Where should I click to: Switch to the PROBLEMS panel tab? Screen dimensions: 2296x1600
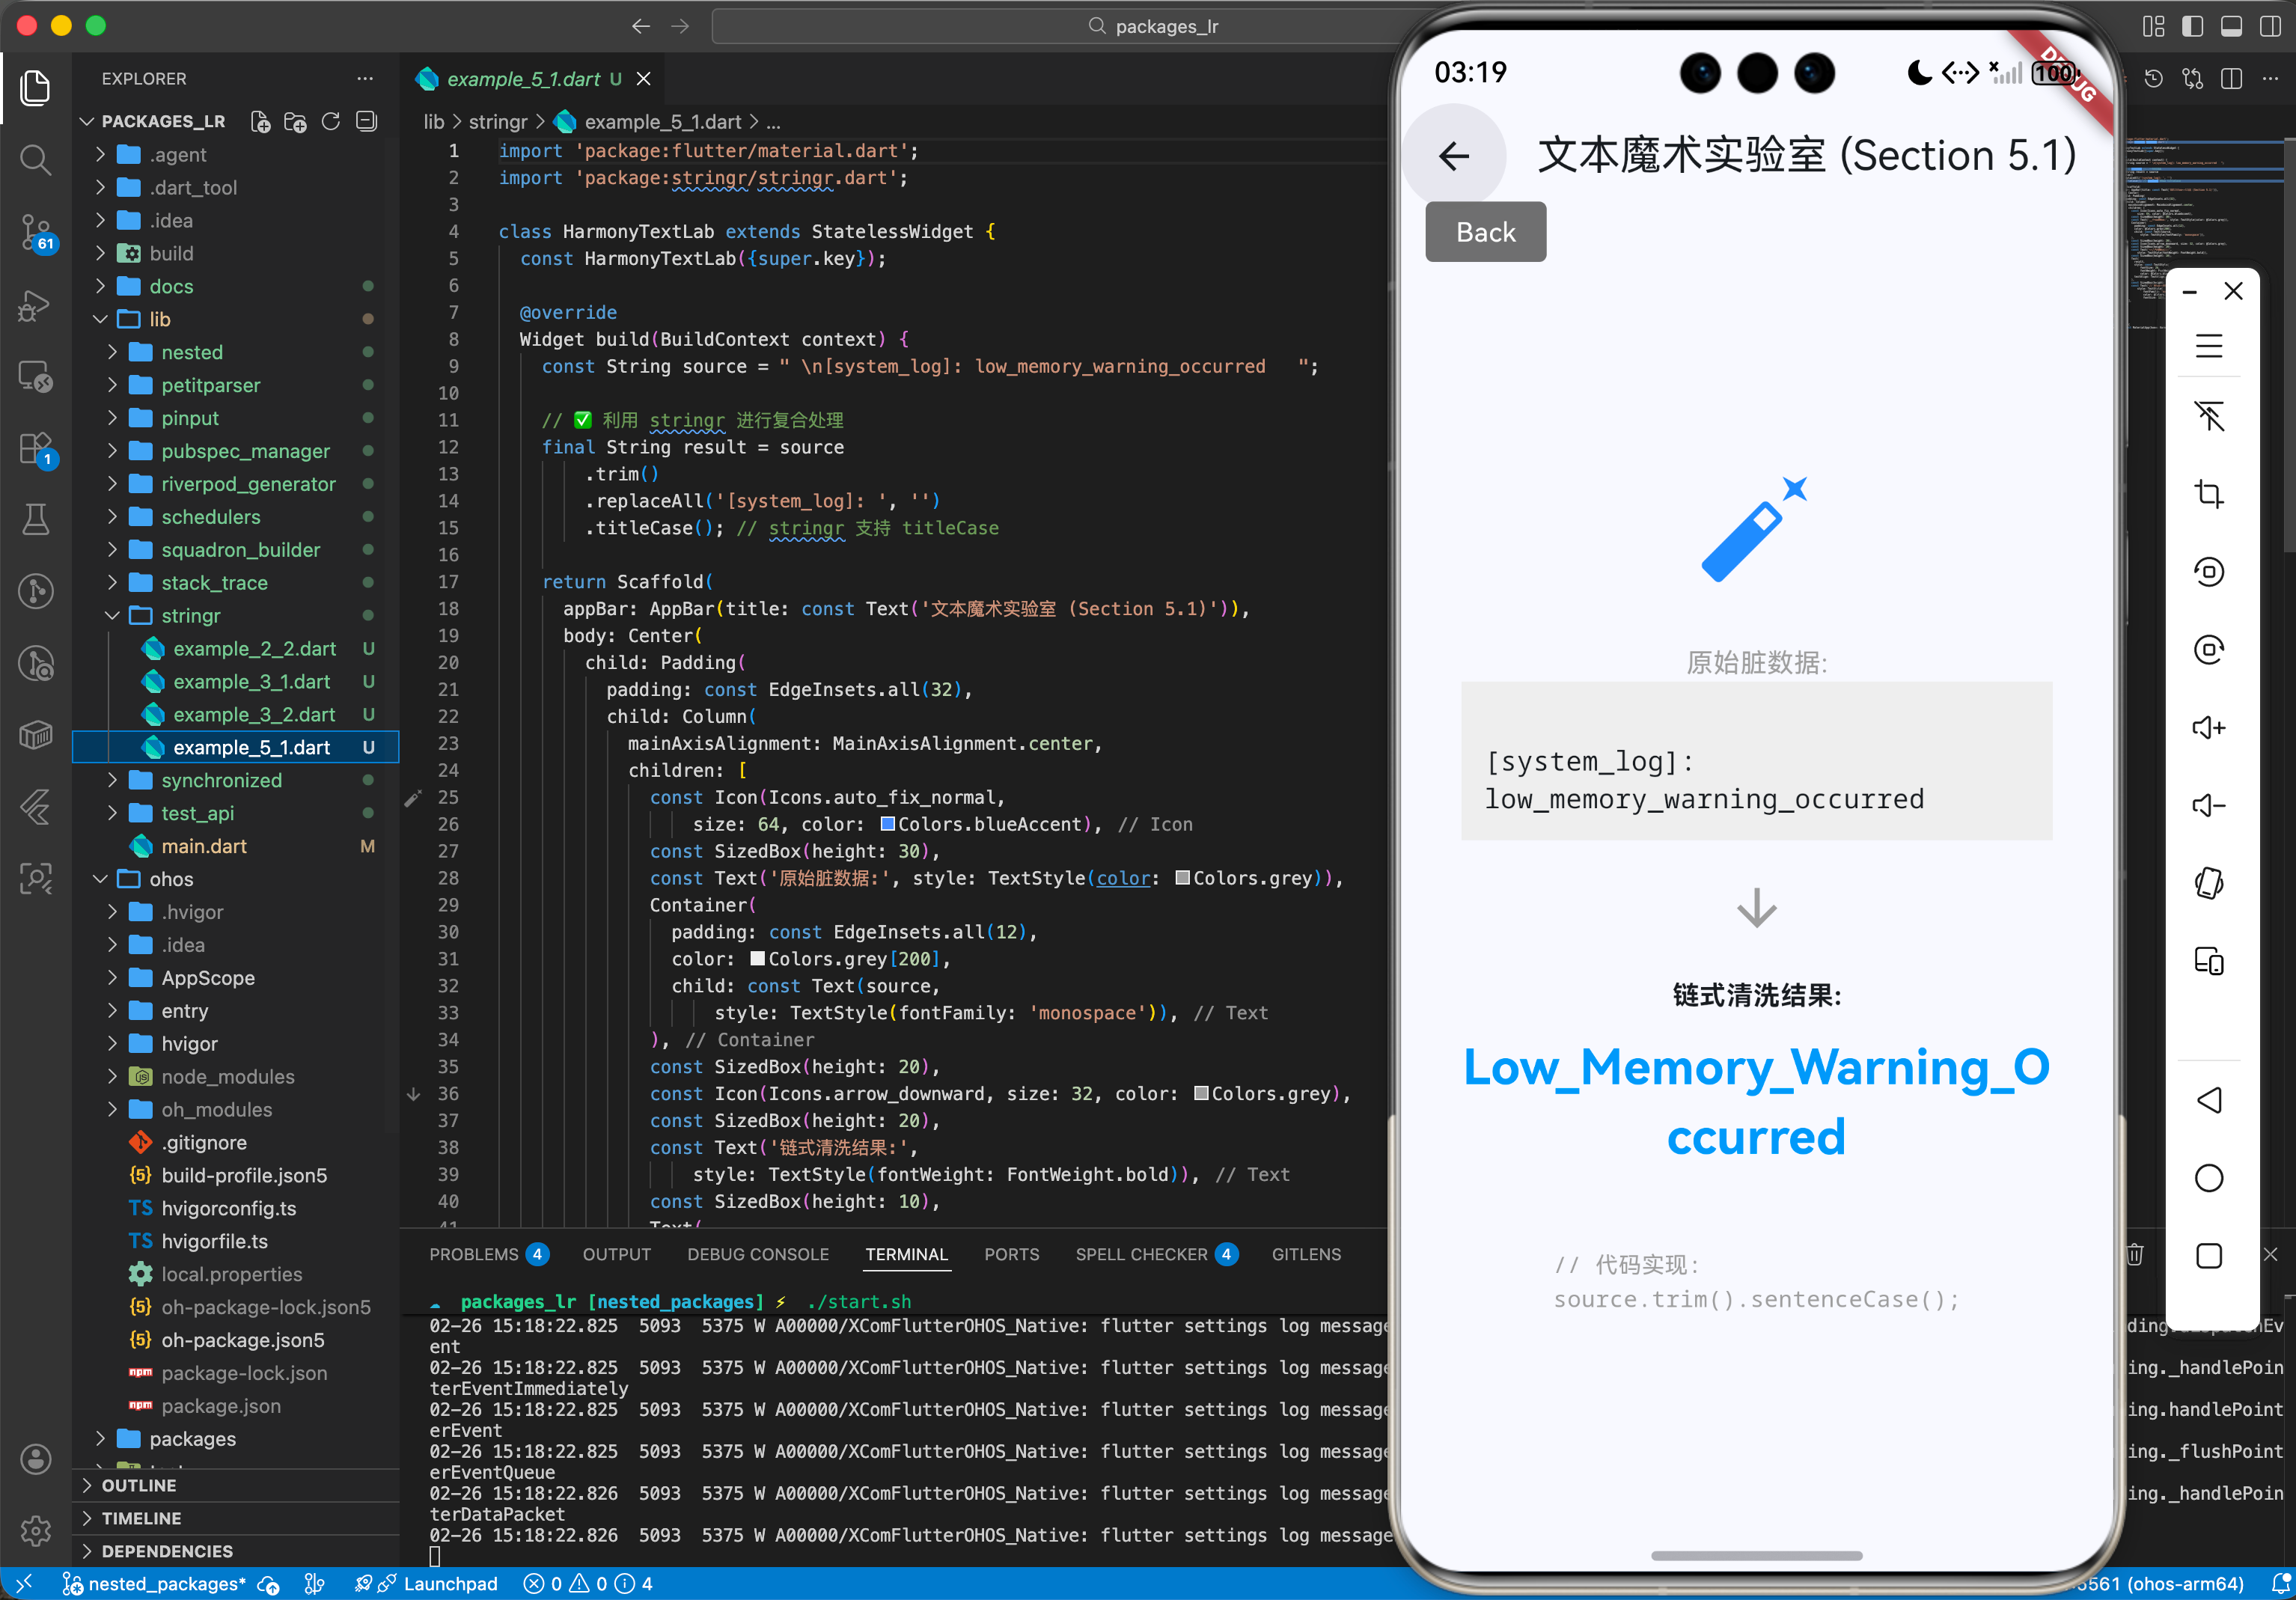489,1254
